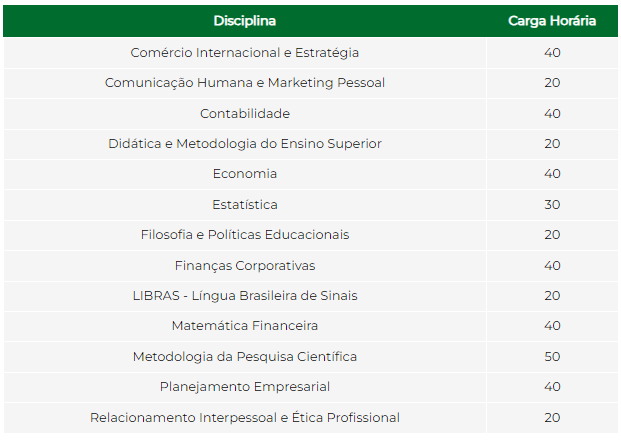Click Filosofia e Políticas Educacionais
Image resolution: width=621 pixels, height=440 pixels.
tap(244, 235)
